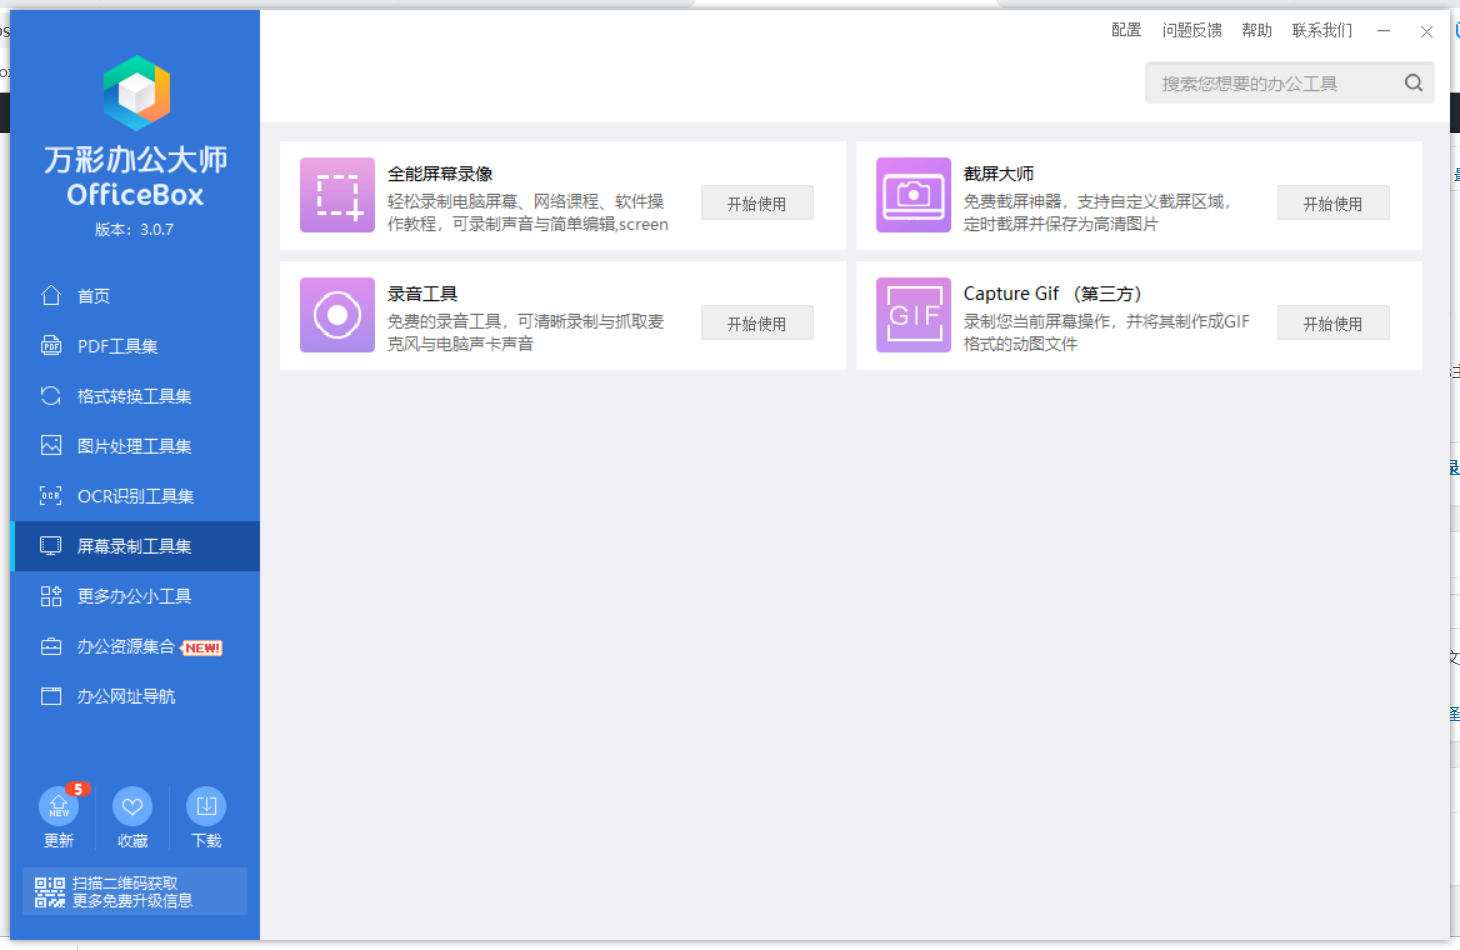Click the refresh icon beside 格式转换工具集
Image resolution: width=1460 pixels, height=950 pixels.
(x=51, y=395)
